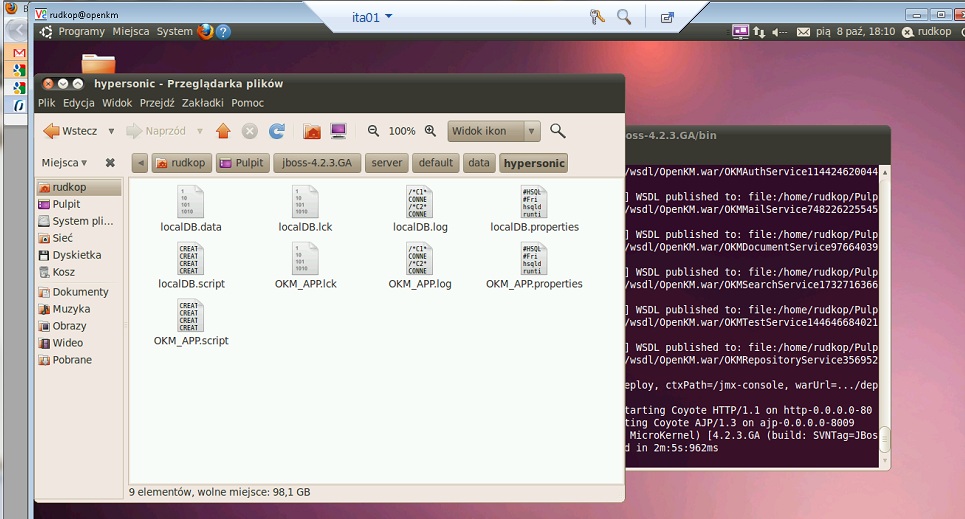This screenshot has width=965, height=519.
Task: Go to Pulpit in the path bar
Action: tap(242, 163)
